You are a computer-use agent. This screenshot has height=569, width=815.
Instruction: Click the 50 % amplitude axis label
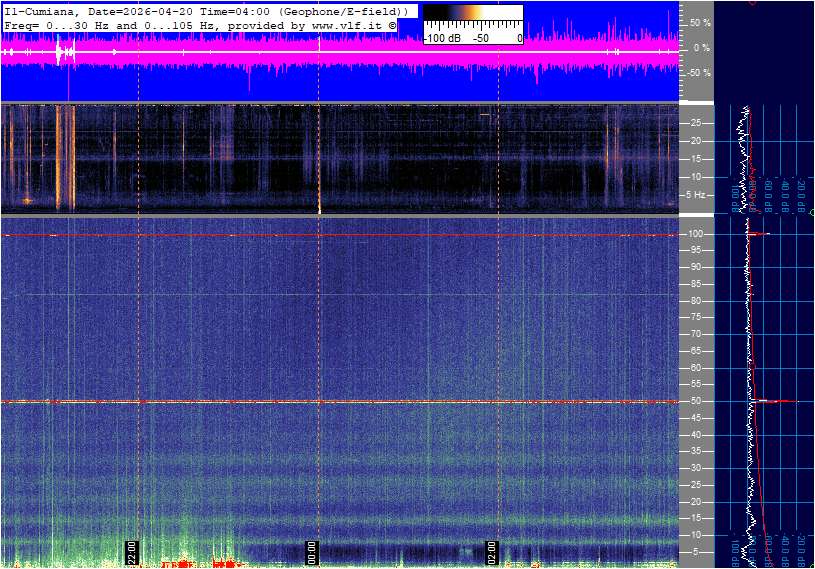700,22
